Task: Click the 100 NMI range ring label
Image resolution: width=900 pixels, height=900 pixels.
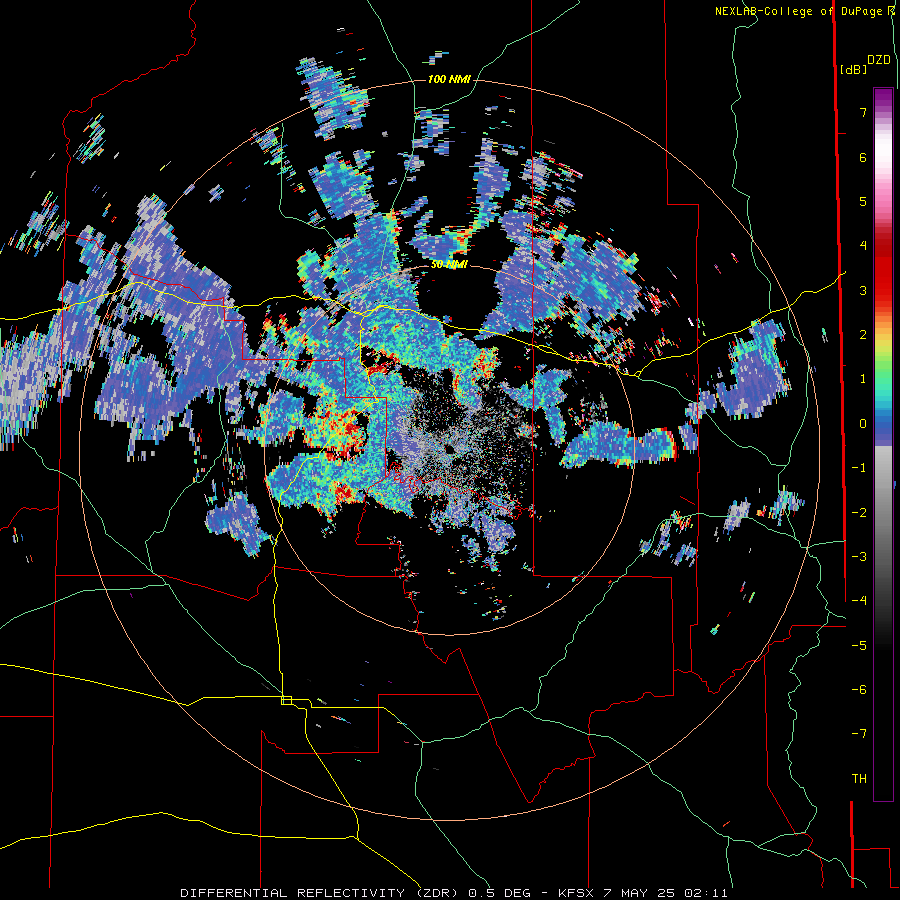Action: click(449, 79)
